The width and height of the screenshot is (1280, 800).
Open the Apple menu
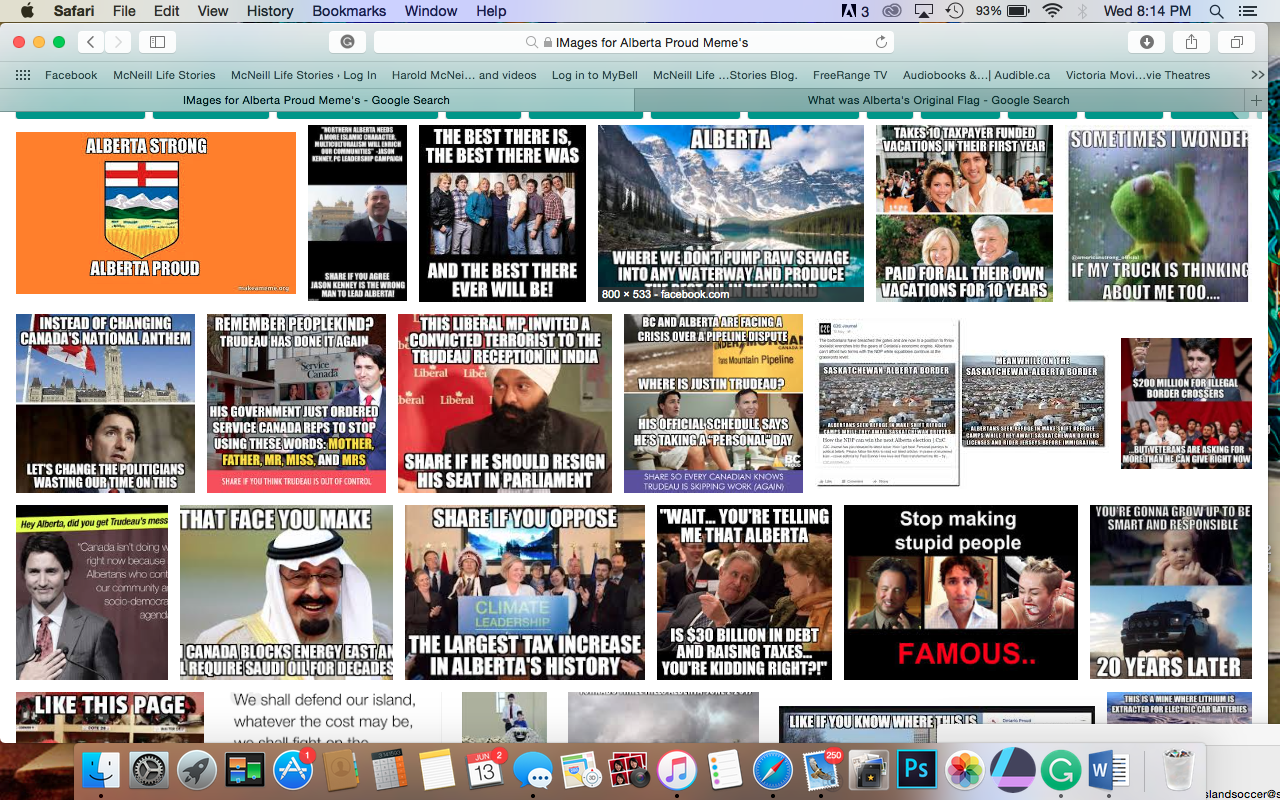27,11
